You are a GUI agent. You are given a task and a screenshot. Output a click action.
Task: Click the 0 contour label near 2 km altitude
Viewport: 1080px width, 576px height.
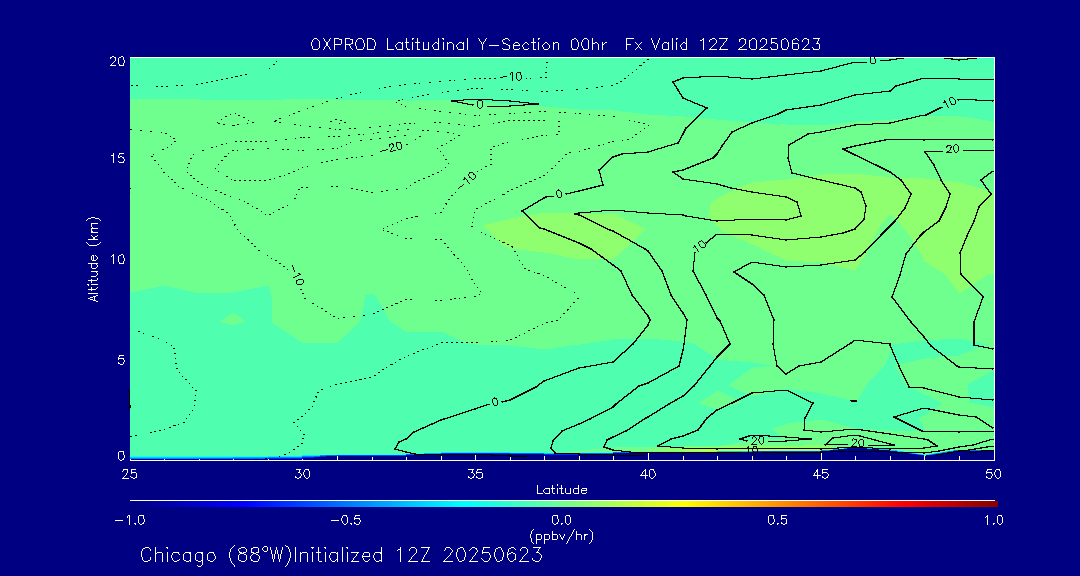click(494, 402)
